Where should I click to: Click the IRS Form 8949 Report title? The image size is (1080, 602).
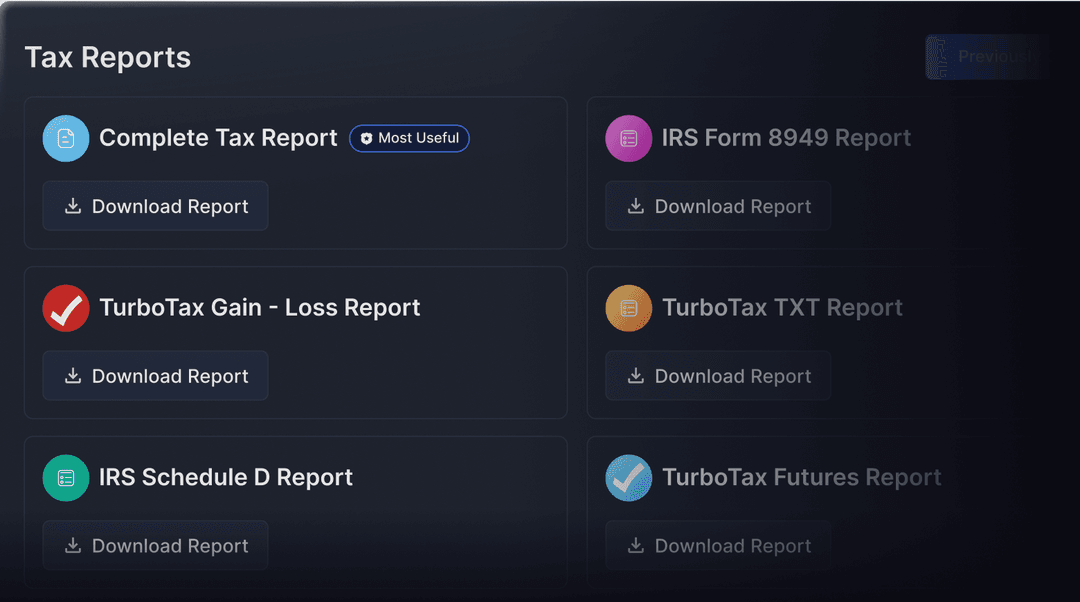(787, 138)
